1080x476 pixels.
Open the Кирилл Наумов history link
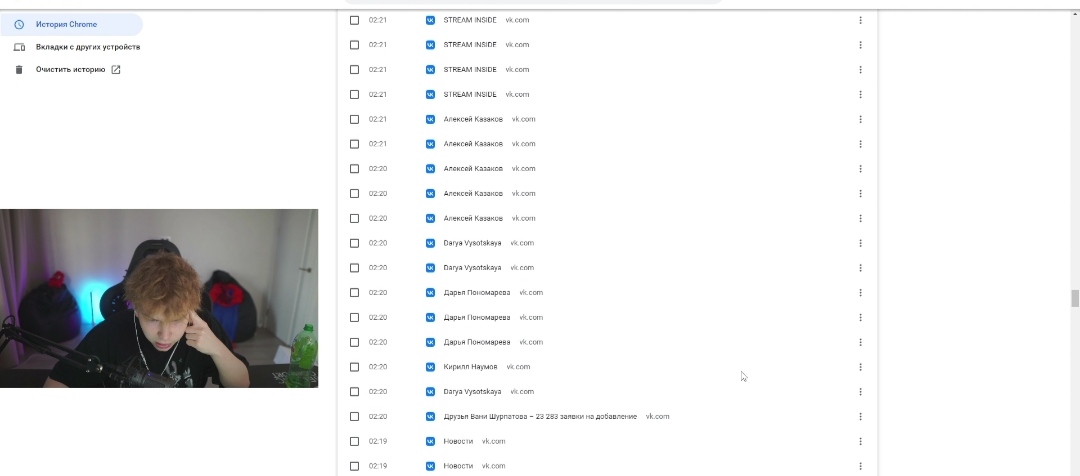coord(470,367)
